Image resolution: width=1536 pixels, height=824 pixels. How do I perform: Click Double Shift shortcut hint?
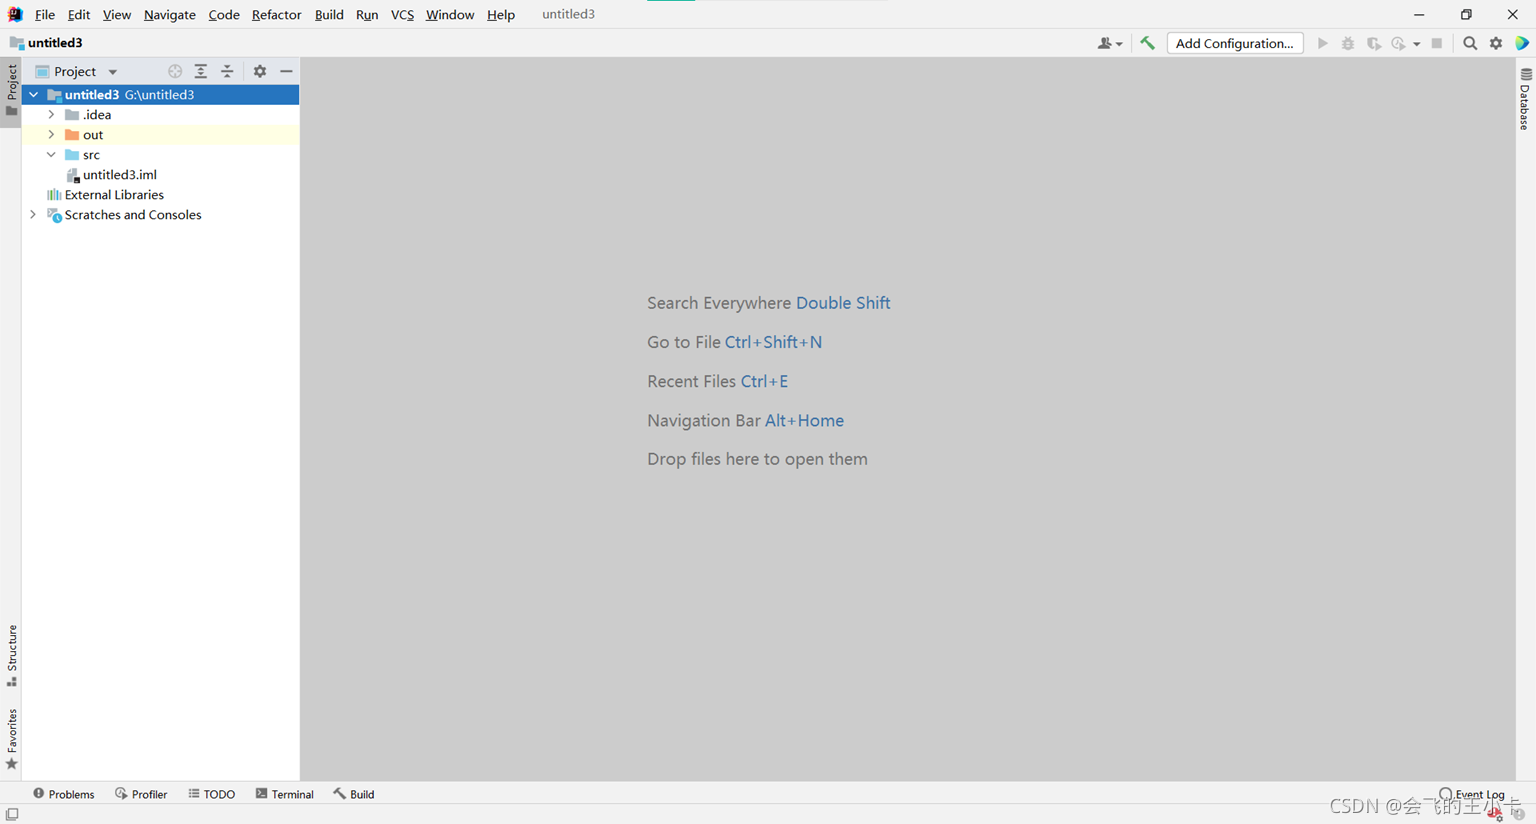pos(843,303)
